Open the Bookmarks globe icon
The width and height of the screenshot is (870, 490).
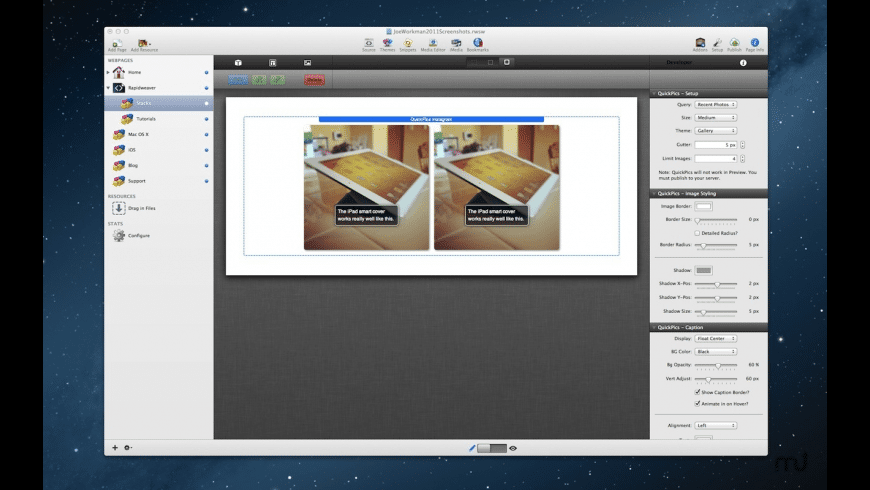click(x=478, y=43)
